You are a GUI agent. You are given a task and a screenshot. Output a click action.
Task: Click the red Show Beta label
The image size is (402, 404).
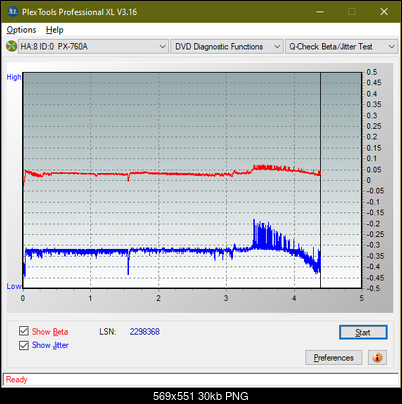(50, 332)
